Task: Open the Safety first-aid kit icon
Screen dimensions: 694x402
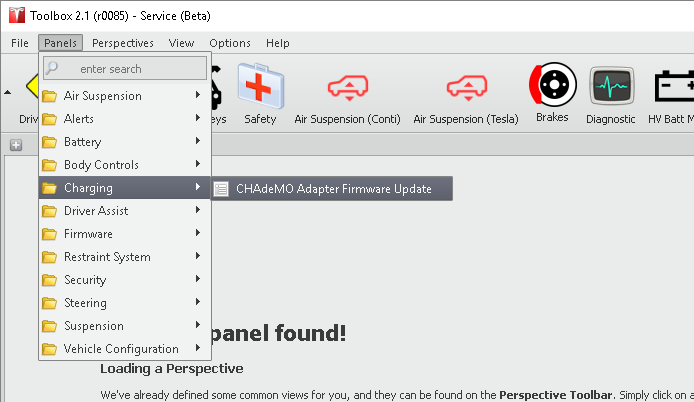Action: point(259,89)
